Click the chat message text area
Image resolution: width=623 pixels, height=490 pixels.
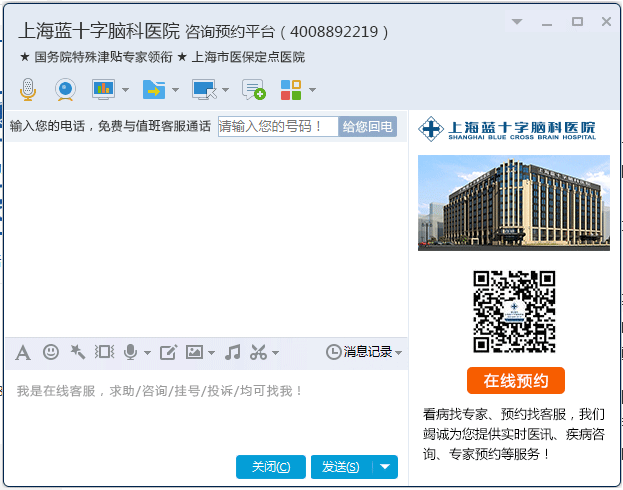pyautogui.click(x=206, y=411)
